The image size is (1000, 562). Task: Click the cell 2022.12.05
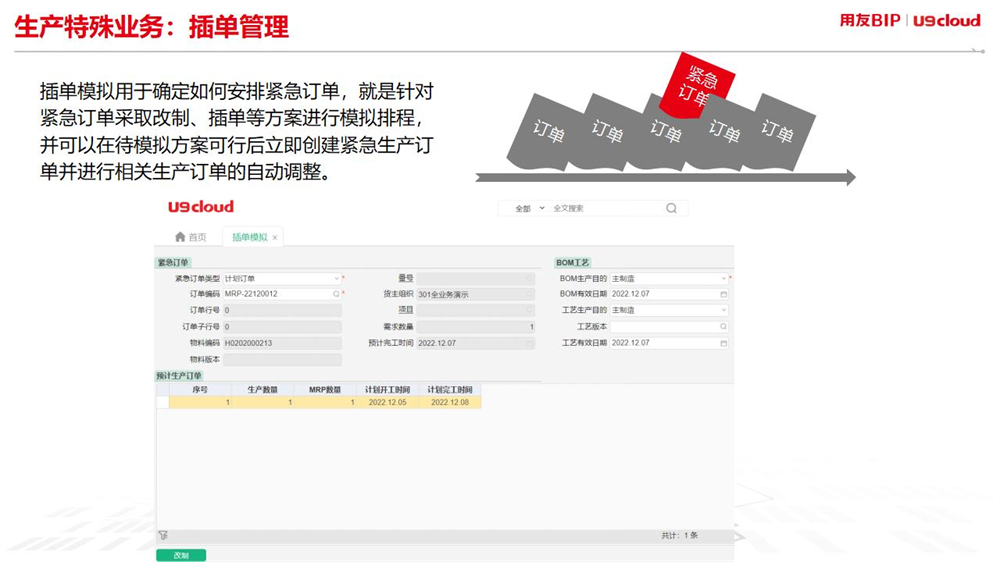pos(388,403)
